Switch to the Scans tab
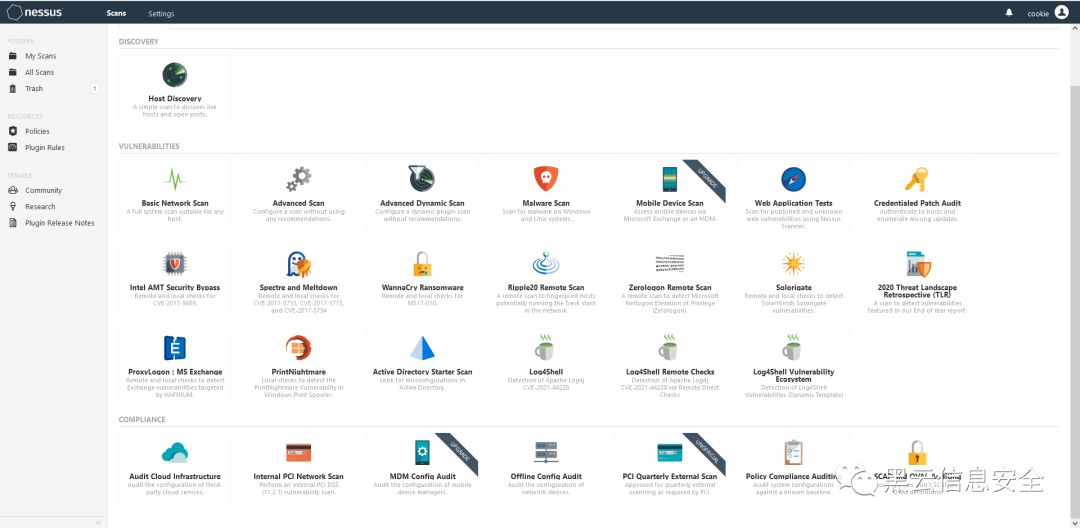 [116, 14]
